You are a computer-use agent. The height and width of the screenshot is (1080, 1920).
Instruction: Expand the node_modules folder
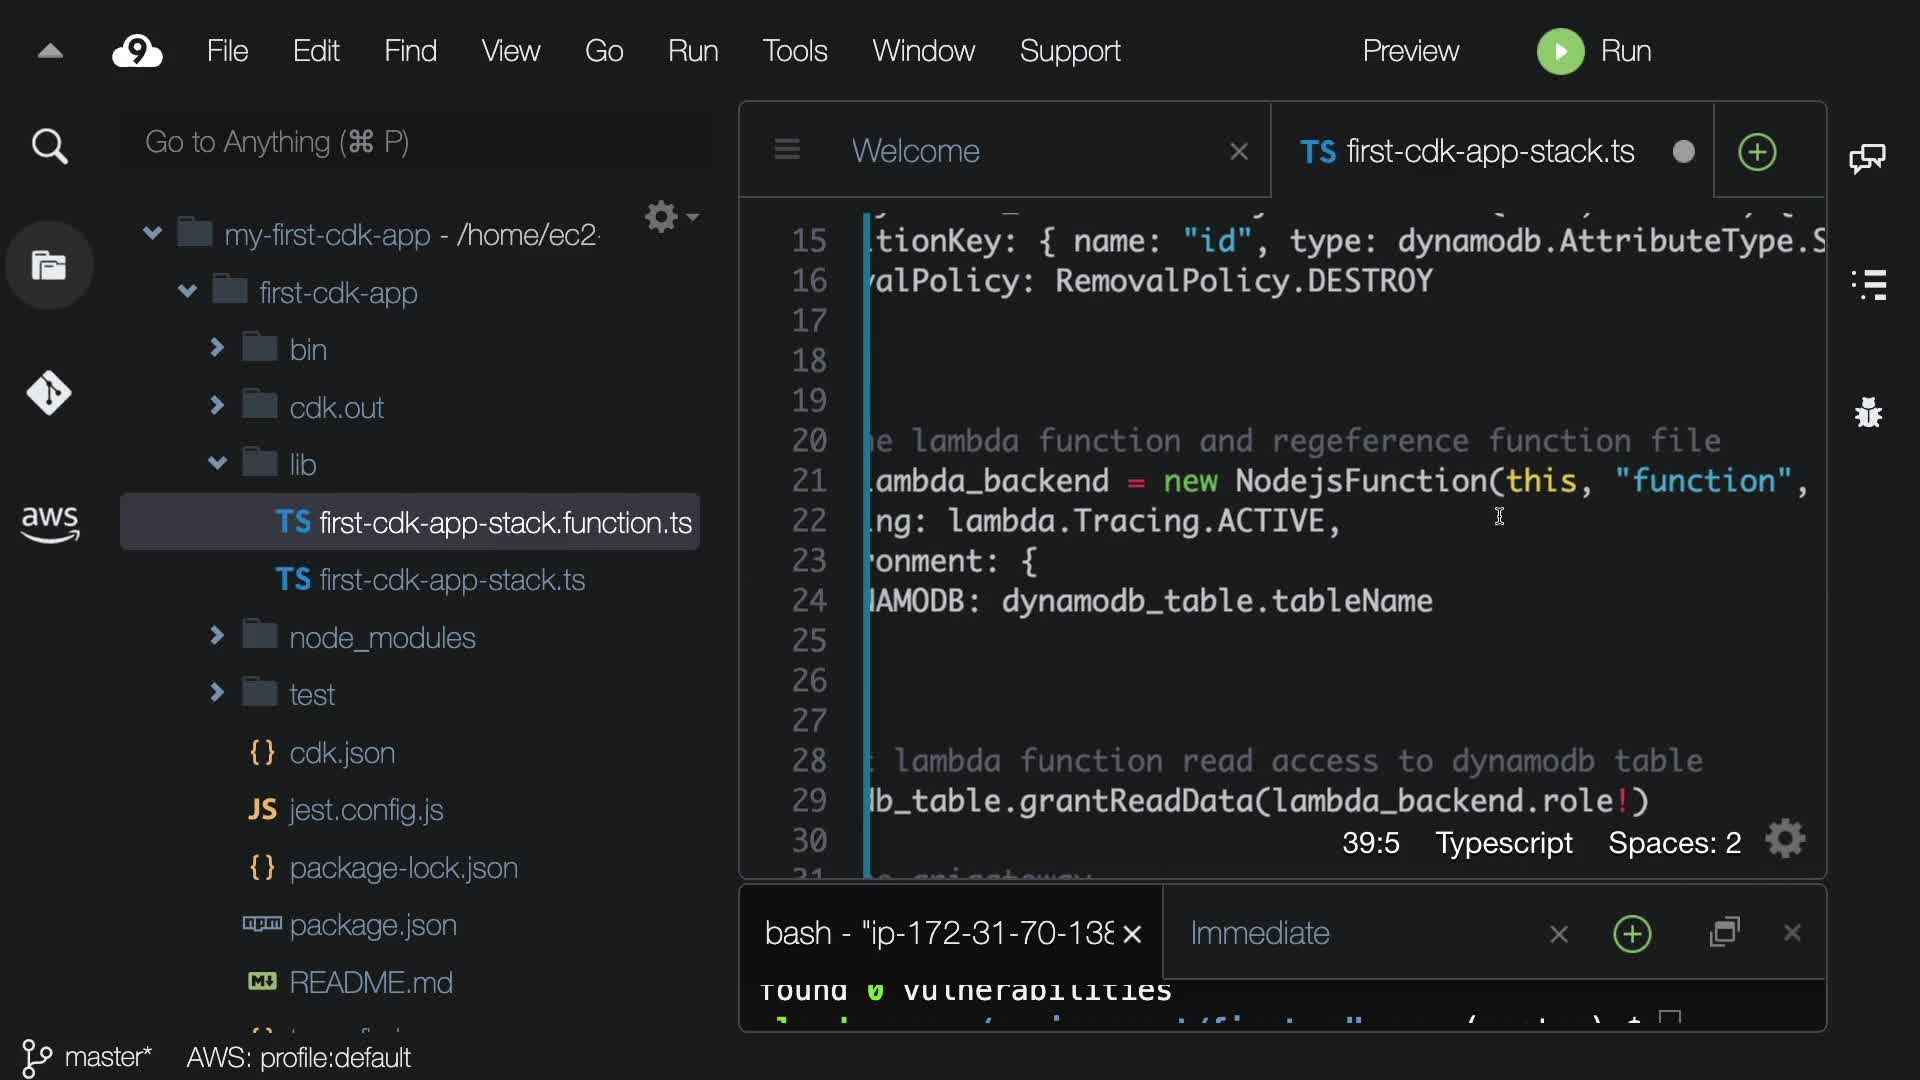point(216,636)
